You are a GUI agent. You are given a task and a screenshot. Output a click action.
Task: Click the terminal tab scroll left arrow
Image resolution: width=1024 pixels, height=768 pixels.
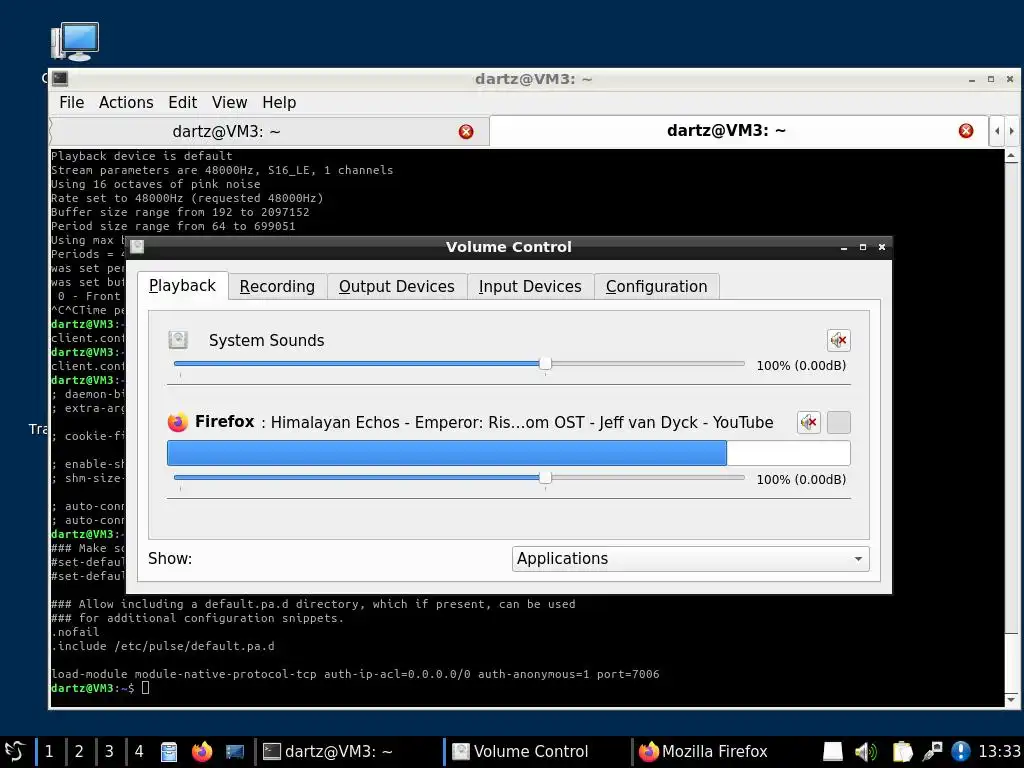[x=997, y=131]
